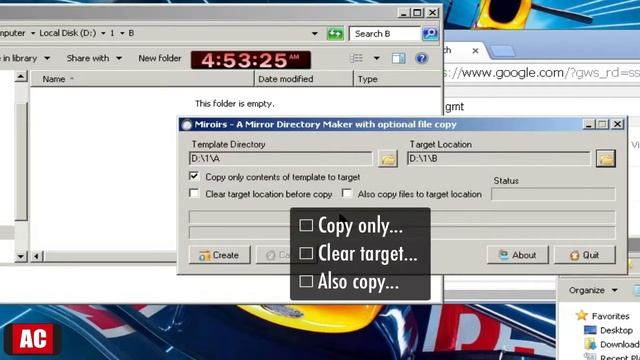The height and width of the screenshot is (360, 640).
Task: Click the Miroirs title bar app icon
Action: pos(187,125)
